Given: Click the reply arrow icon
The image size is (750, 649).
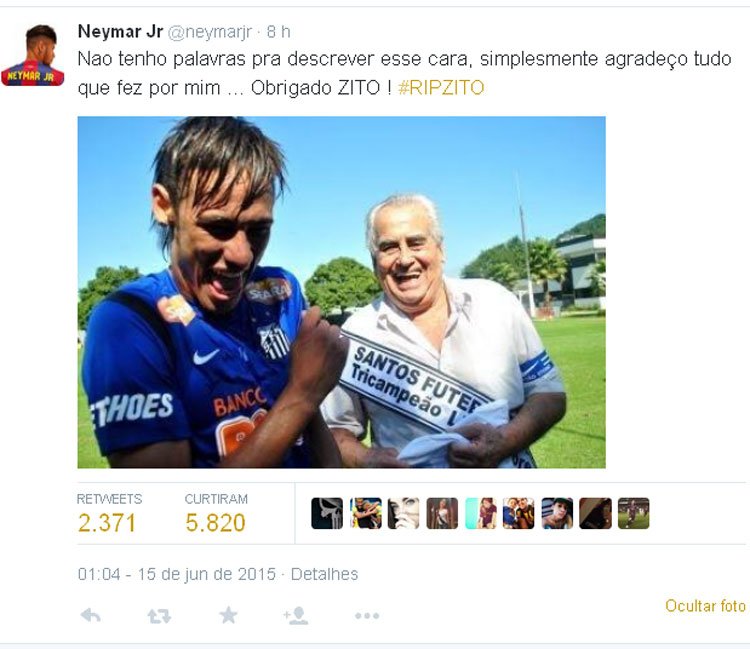Looking at the screenshot, I should (x=90, y=615).
